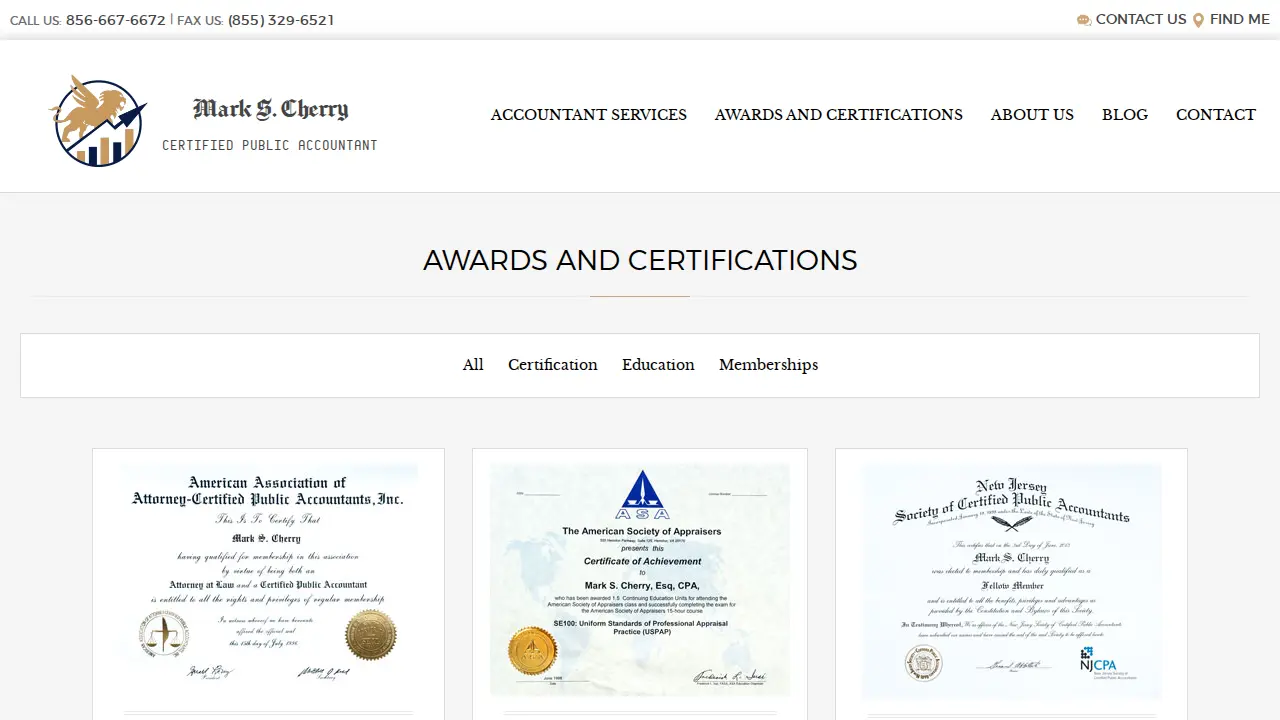Viewport: 1280px width, 720px height.
Task: Click the griffin logo icon
Action: tap(98, 121)
